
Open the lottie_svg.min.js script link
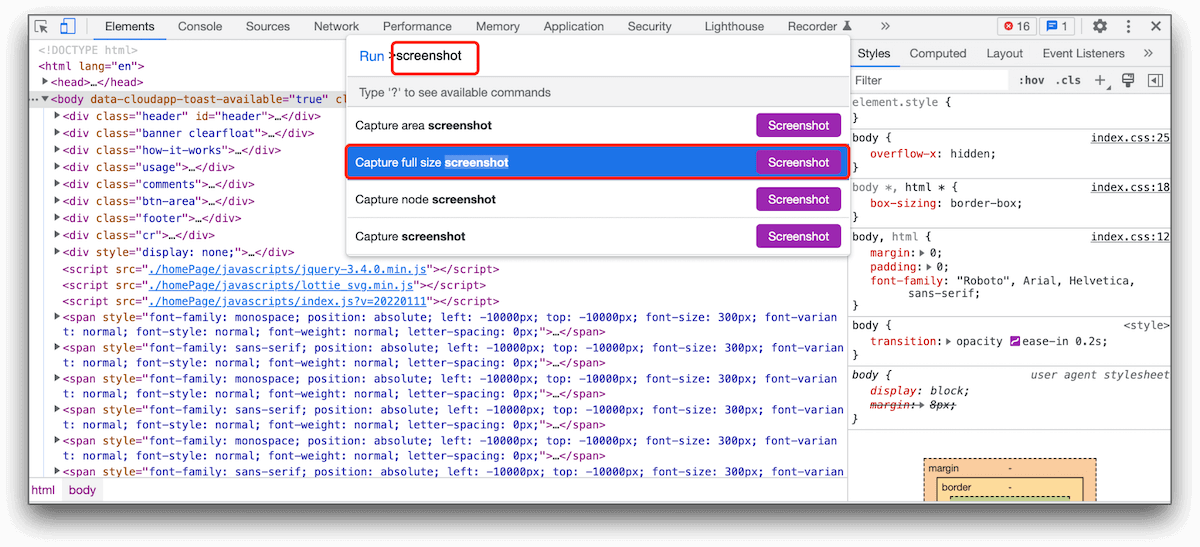pyautogui.click(x=281, y=286)
